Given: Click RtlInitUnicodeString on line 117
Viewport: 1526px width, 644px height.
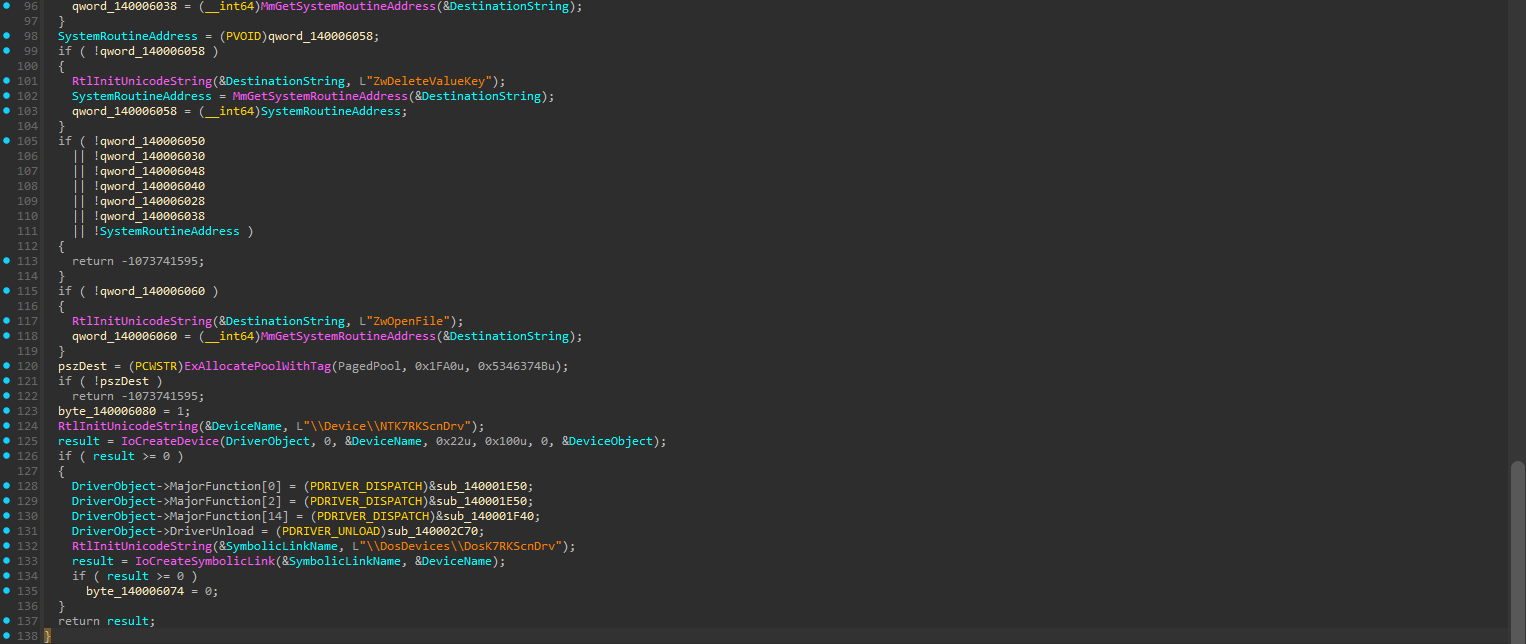Looking at the screenshot, I should 142,321.
